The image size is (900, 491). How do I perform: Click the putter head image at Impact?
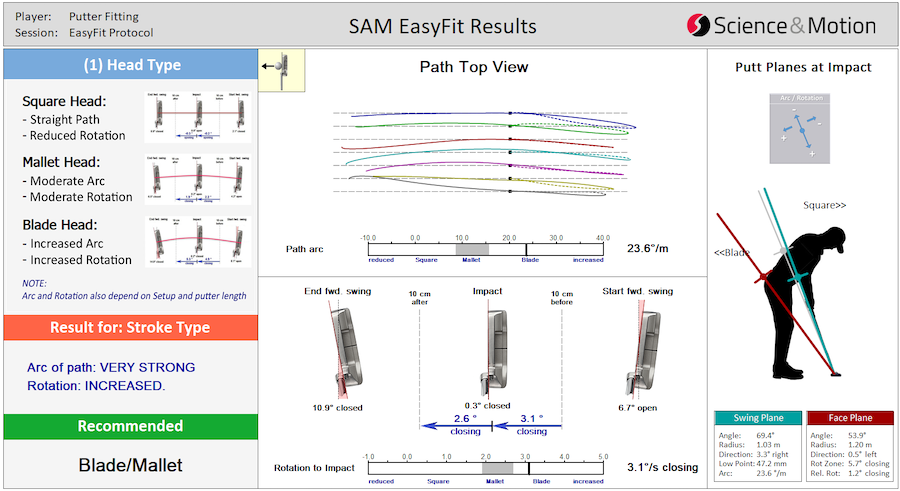pyautogui.click(x=494, y=353)
